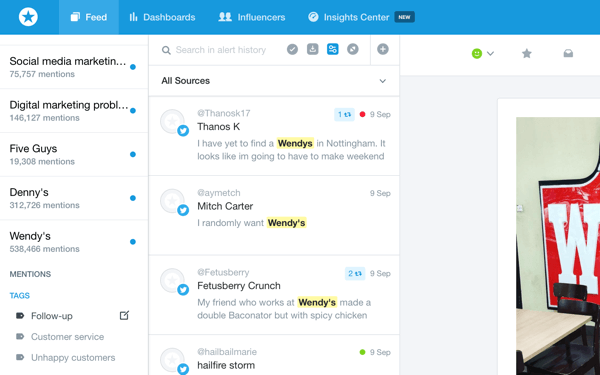This screenshot has width=600, height=375.
Task: Mark all as read checkmark icon
Action: pos(292,49)
